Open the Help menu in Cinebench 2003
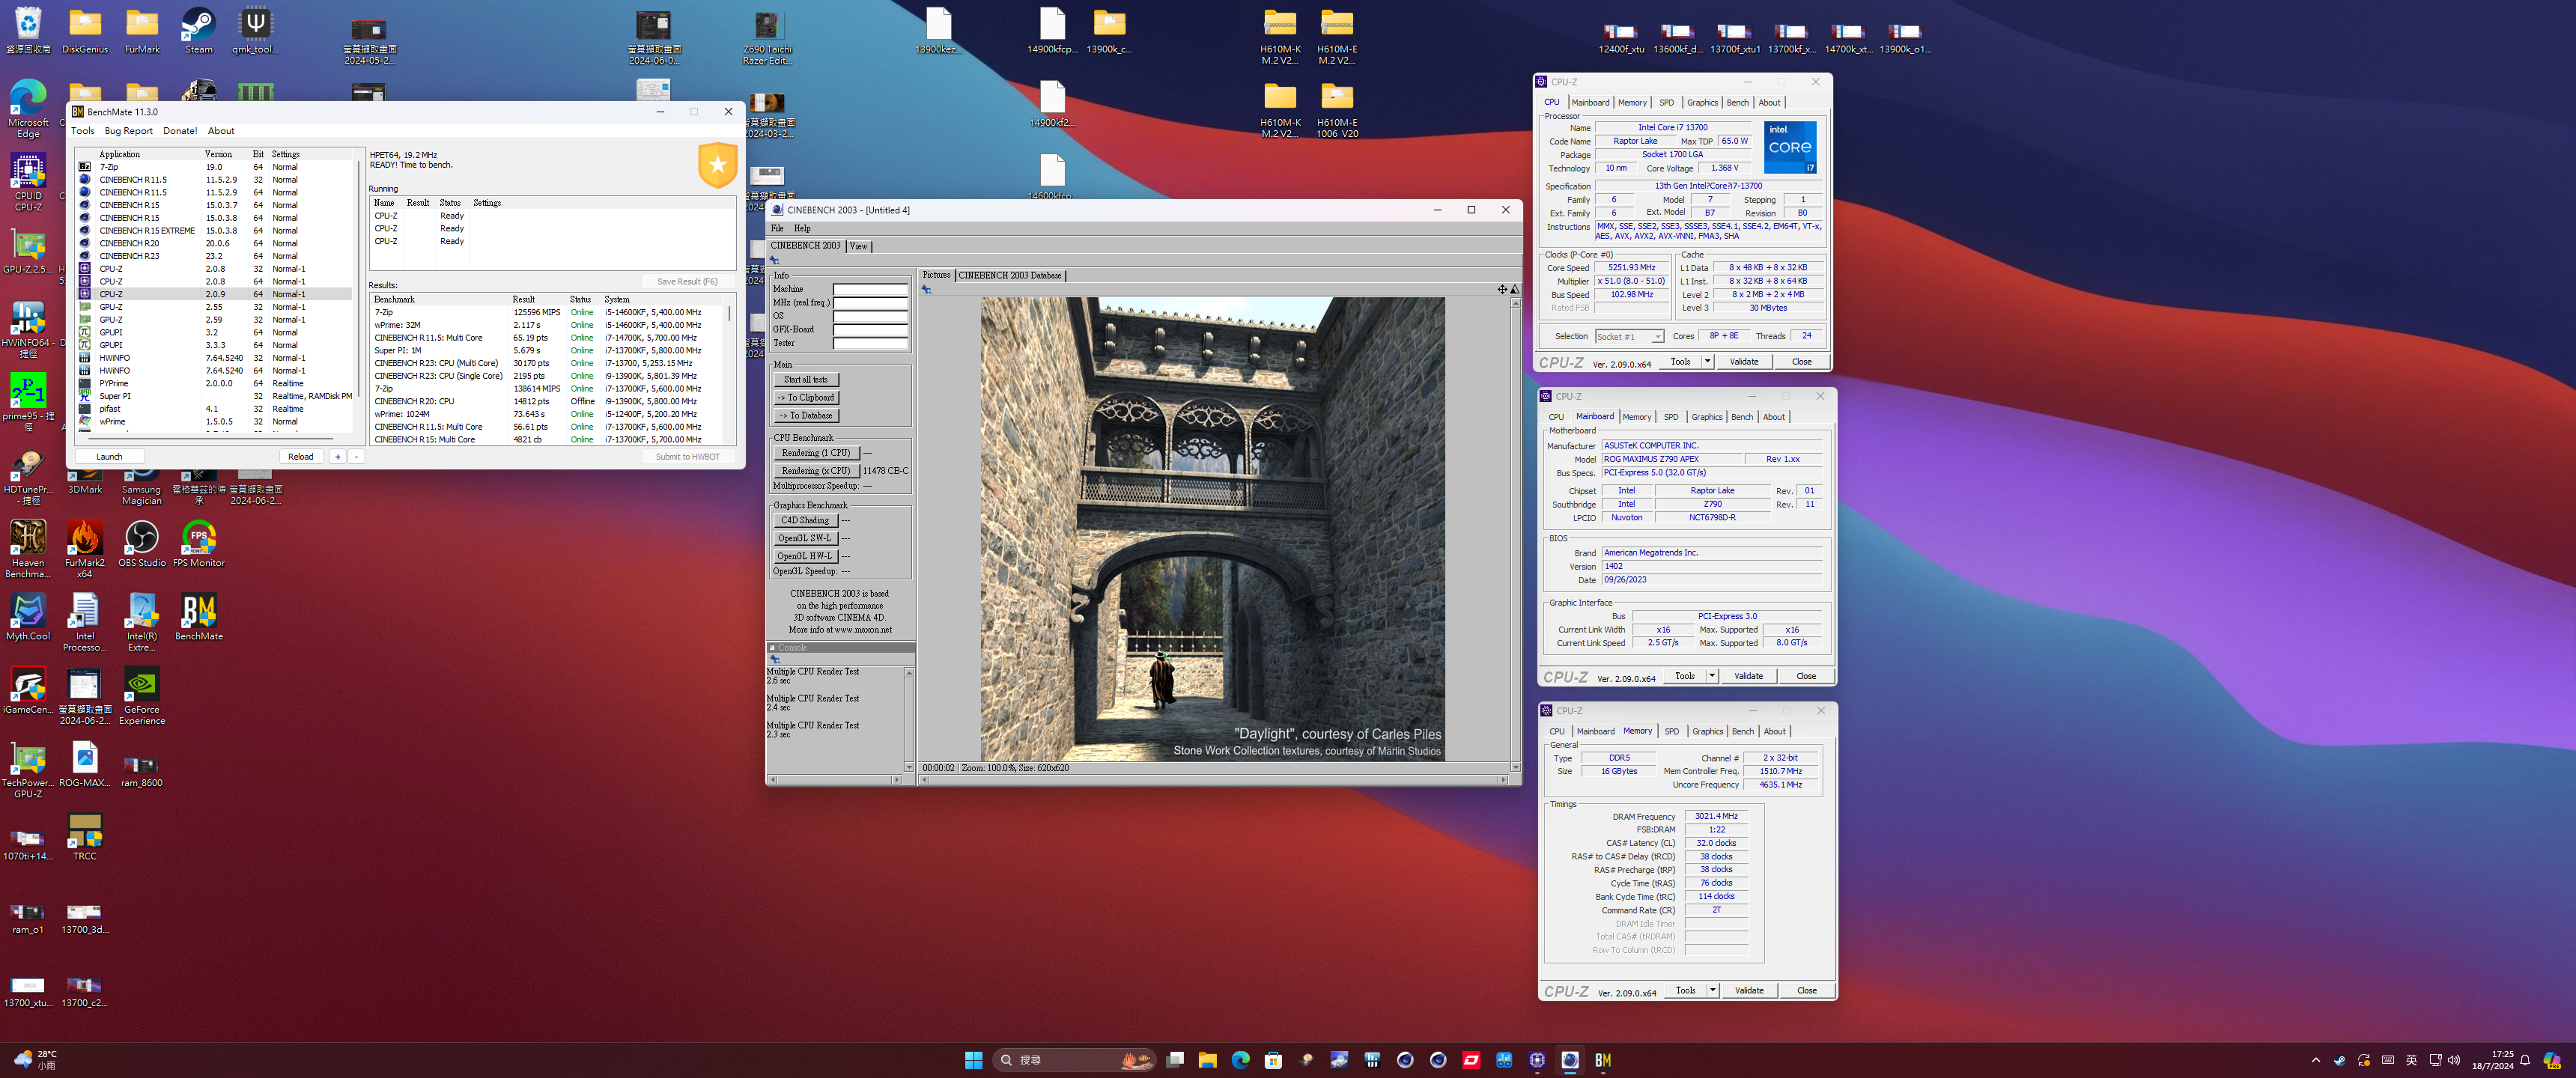 click(802, 228)
